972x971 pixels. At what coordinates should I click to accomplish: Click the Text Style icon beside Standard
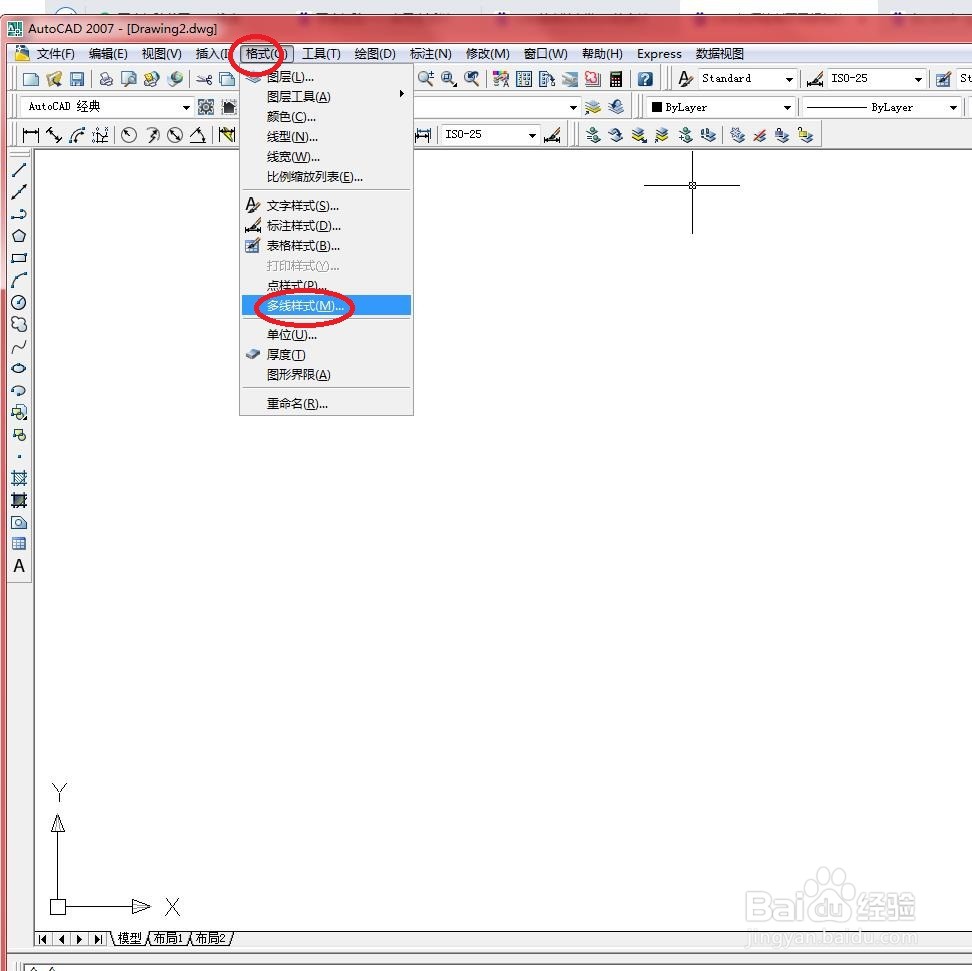tap(685, 79)
